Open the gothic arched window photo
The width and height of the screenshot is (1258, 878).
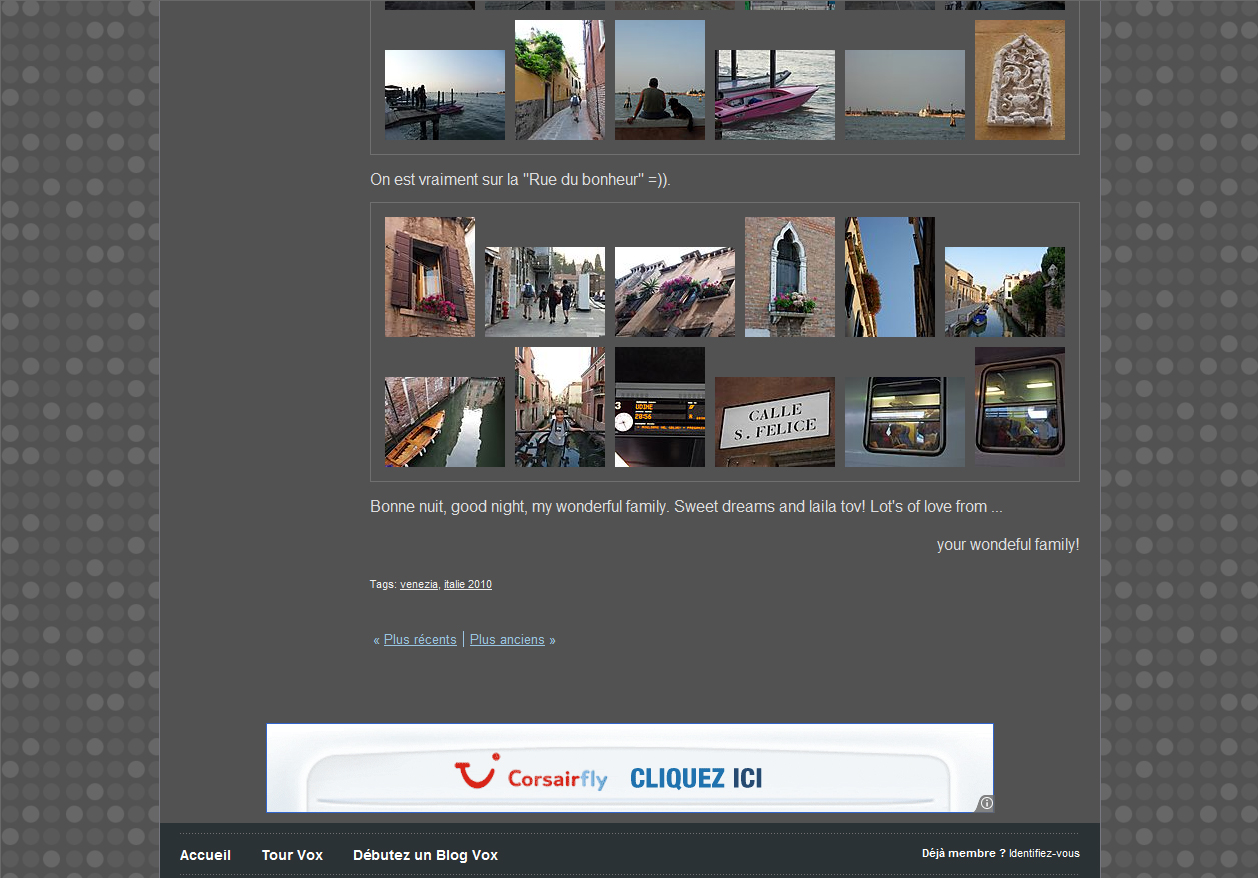(x=790, y=277)
